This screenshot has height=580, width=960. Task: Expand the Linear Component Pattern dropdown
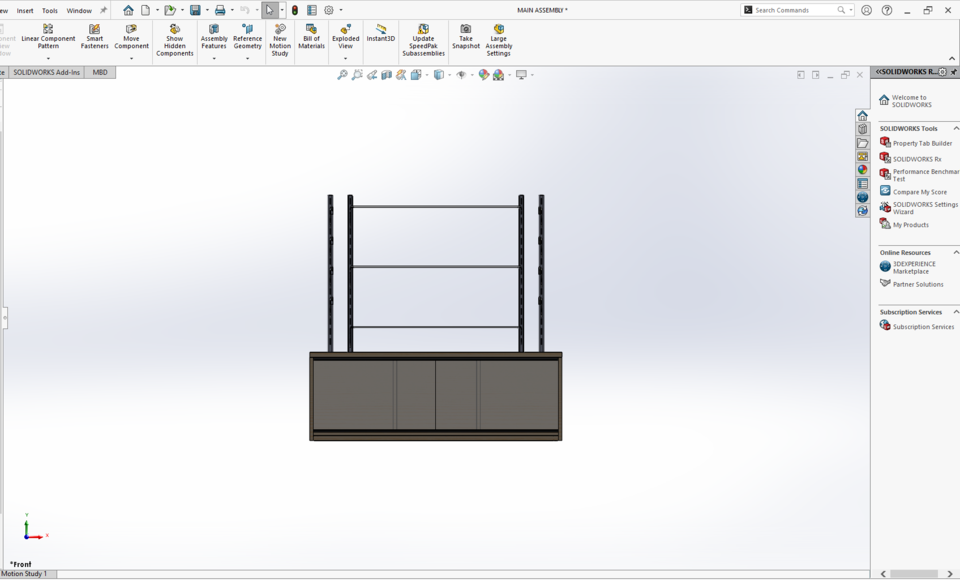[x=50, y=58]
